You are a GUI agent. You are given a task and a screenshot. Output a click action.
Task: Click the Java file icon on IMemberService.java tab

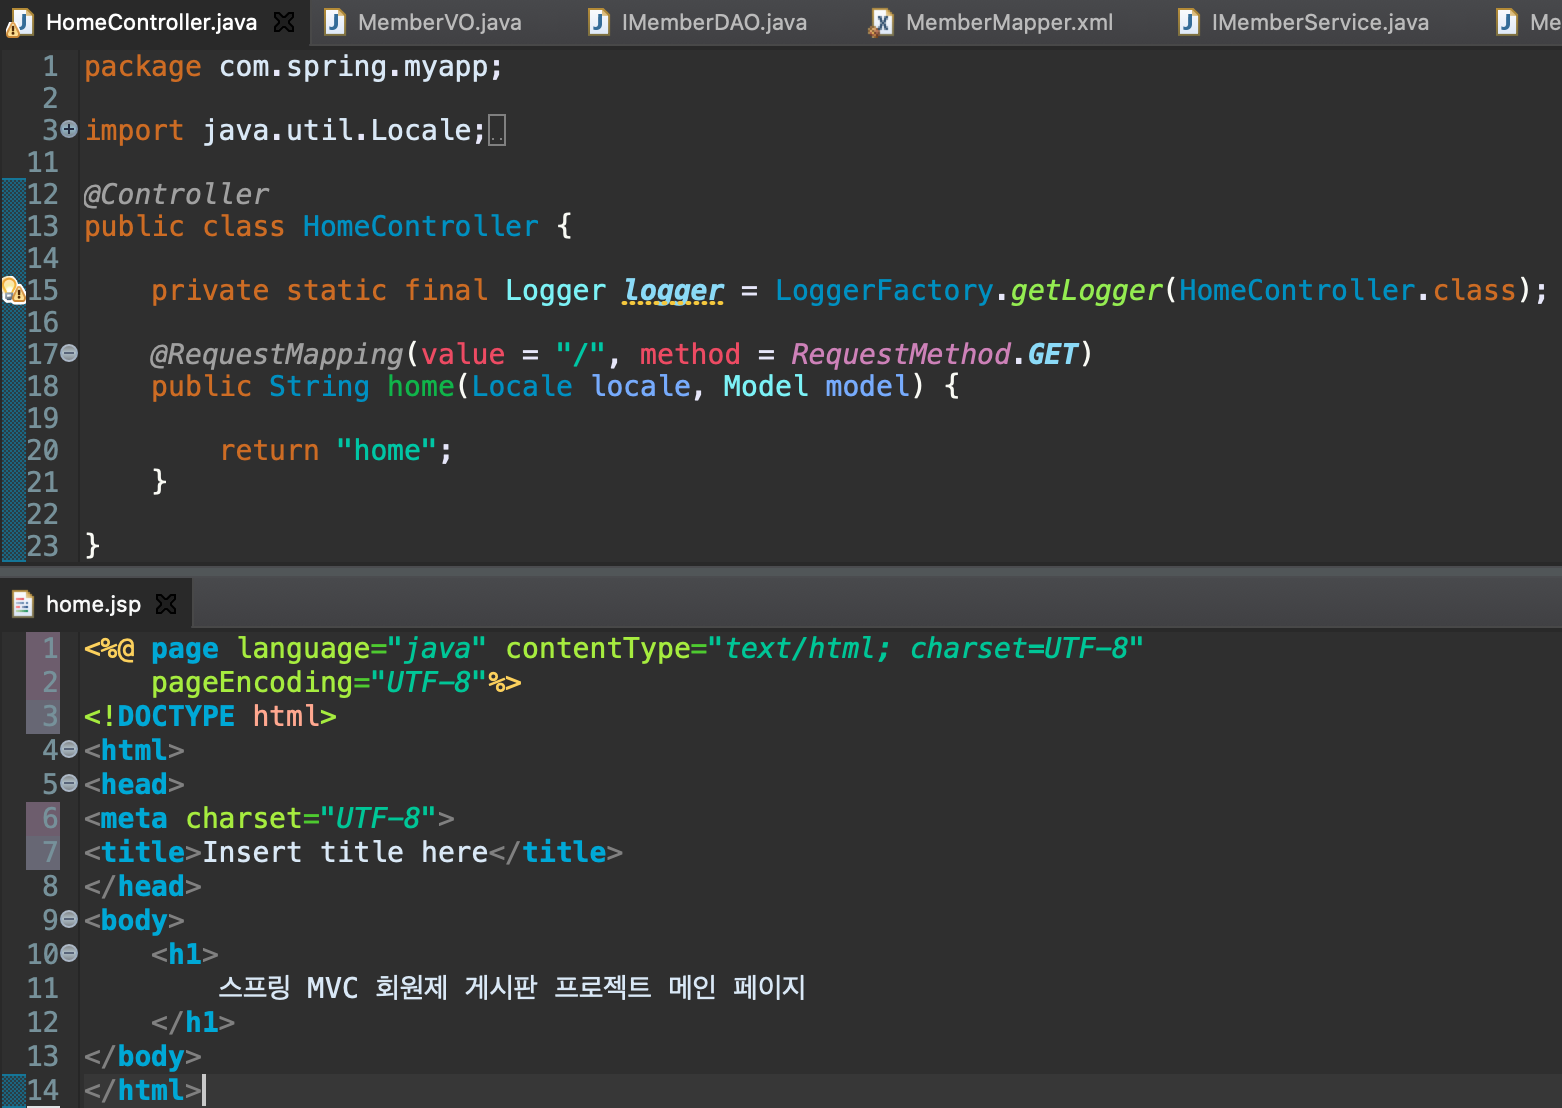tap(1188, 22)
